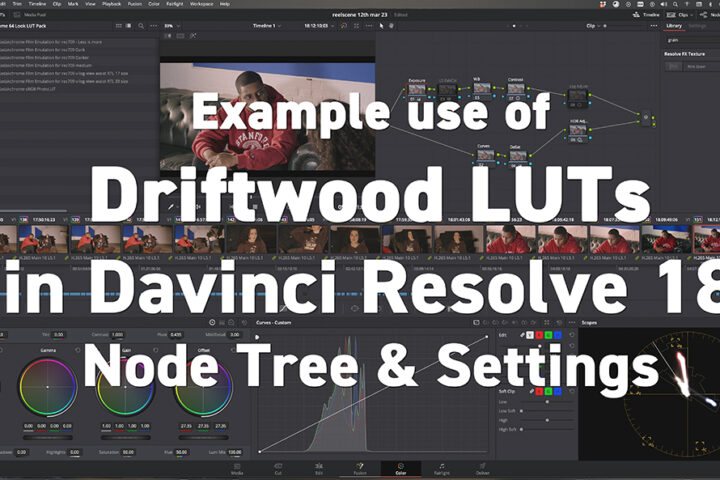Open node editor options ellipsis menu
The width and height of the screenshot is (720, 480).
coord(653,26)
